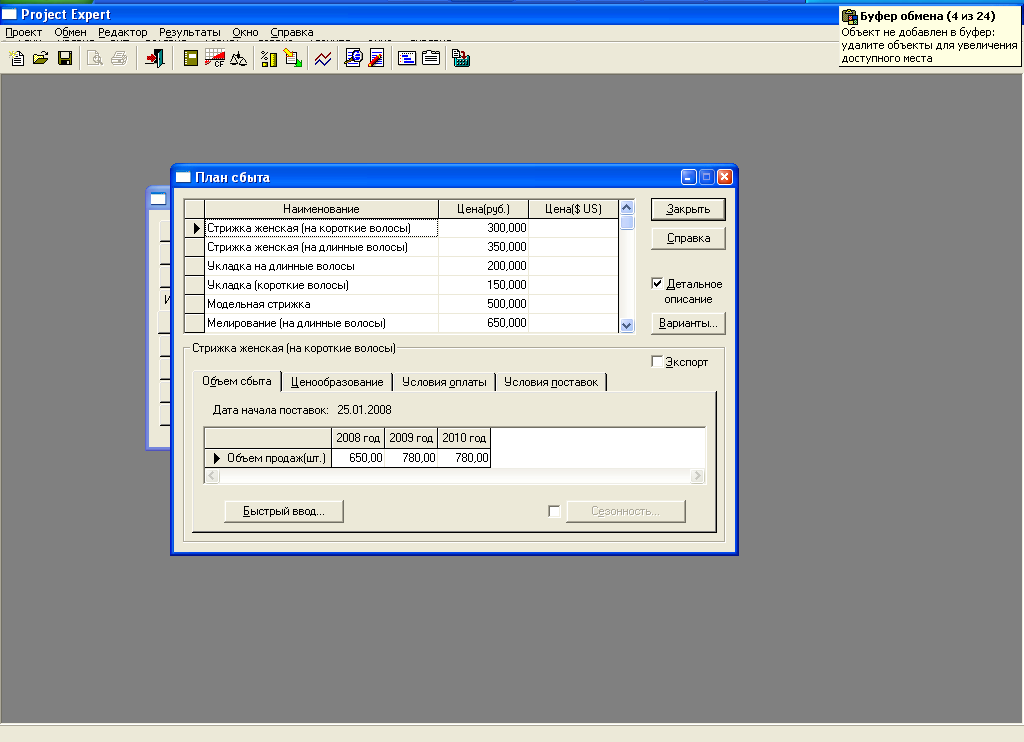Click the sheet with arrows toolbar icon
The height and width of the screenshot is (742, 1024).
click(293, 59)
